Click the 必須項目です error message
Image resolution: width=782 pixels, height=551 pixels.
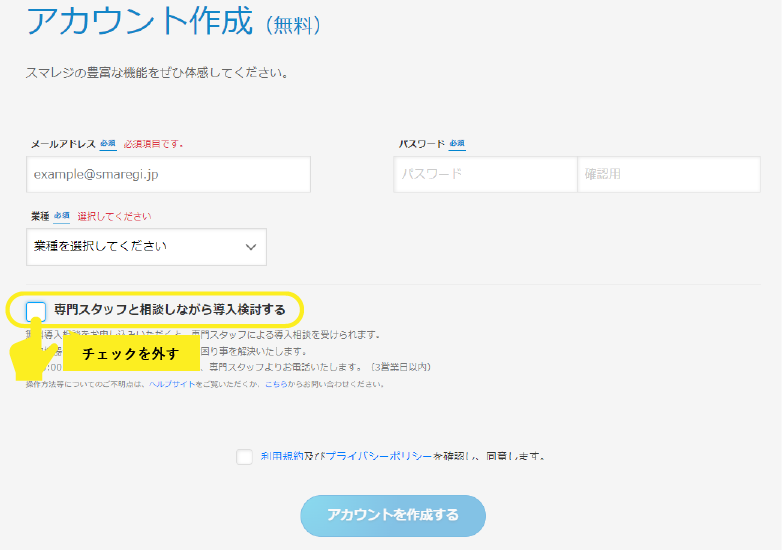coord(153,144)
